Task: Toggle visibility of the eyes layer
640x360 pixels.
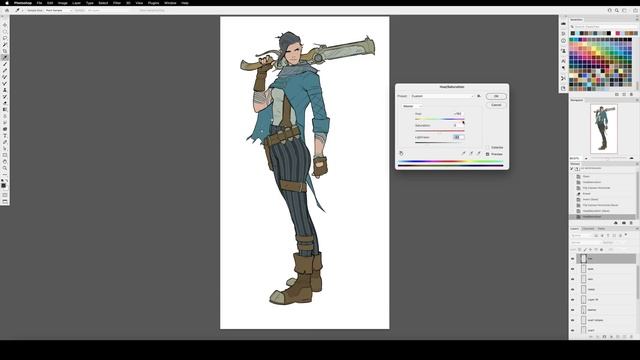Action: tap(572, 269)
